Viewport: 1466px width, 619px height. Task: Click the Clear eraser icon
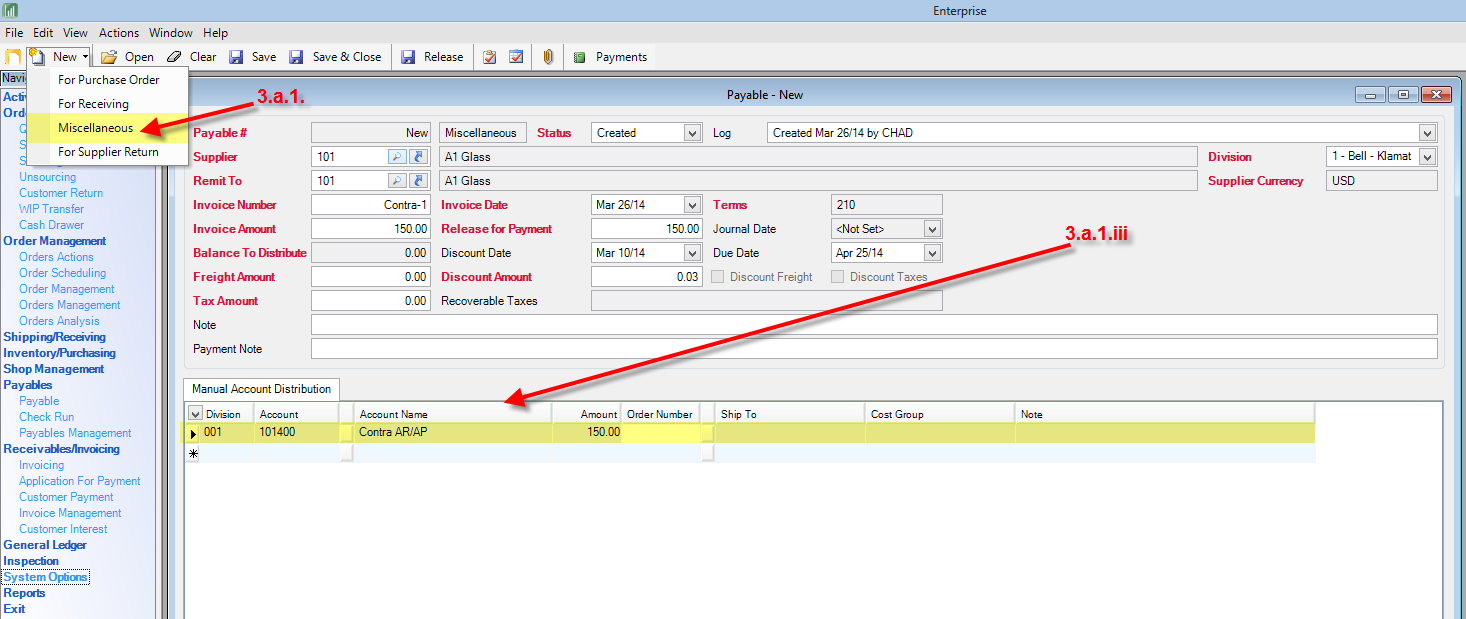click(175, 57)
